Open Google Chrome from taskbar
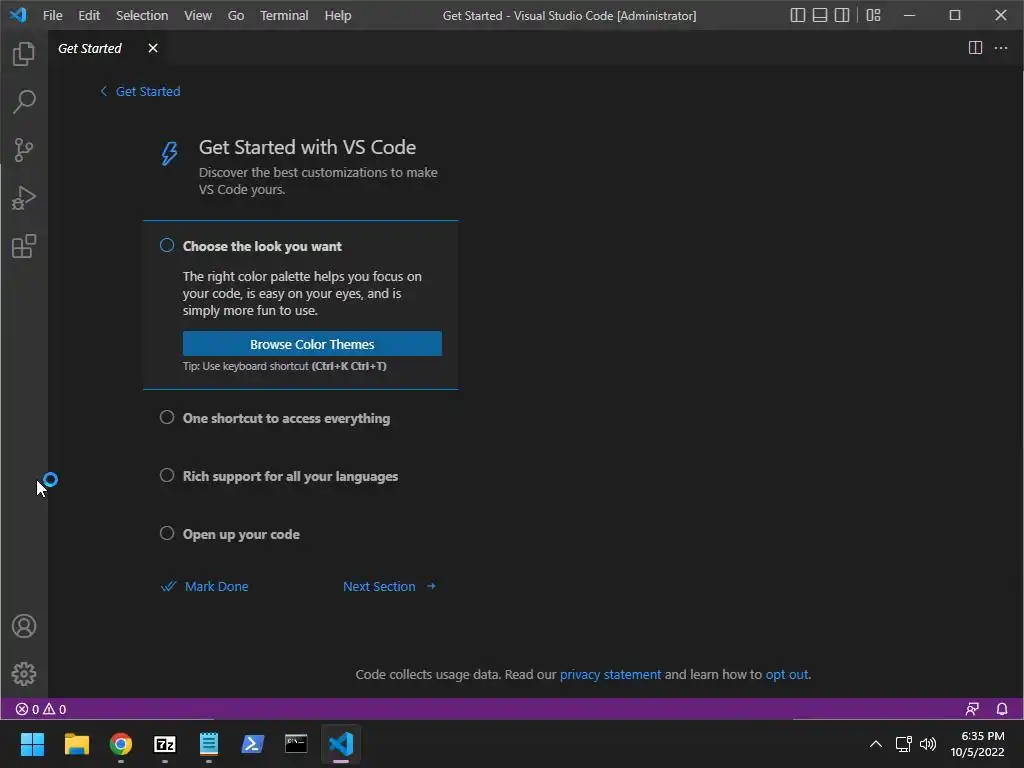Image resolution: width=1024 pixels, height=768 pixels. [x=121, y=744]
